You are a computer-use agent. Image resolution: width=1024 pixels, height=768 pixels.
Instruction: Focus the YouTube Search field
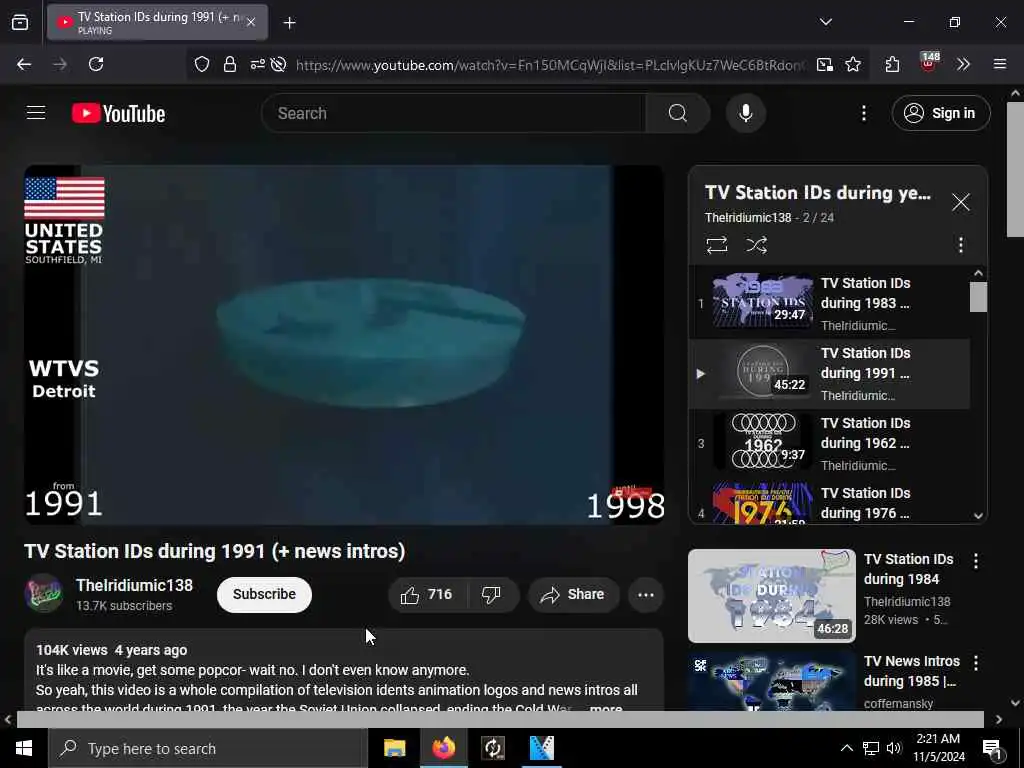coord(454,113)
